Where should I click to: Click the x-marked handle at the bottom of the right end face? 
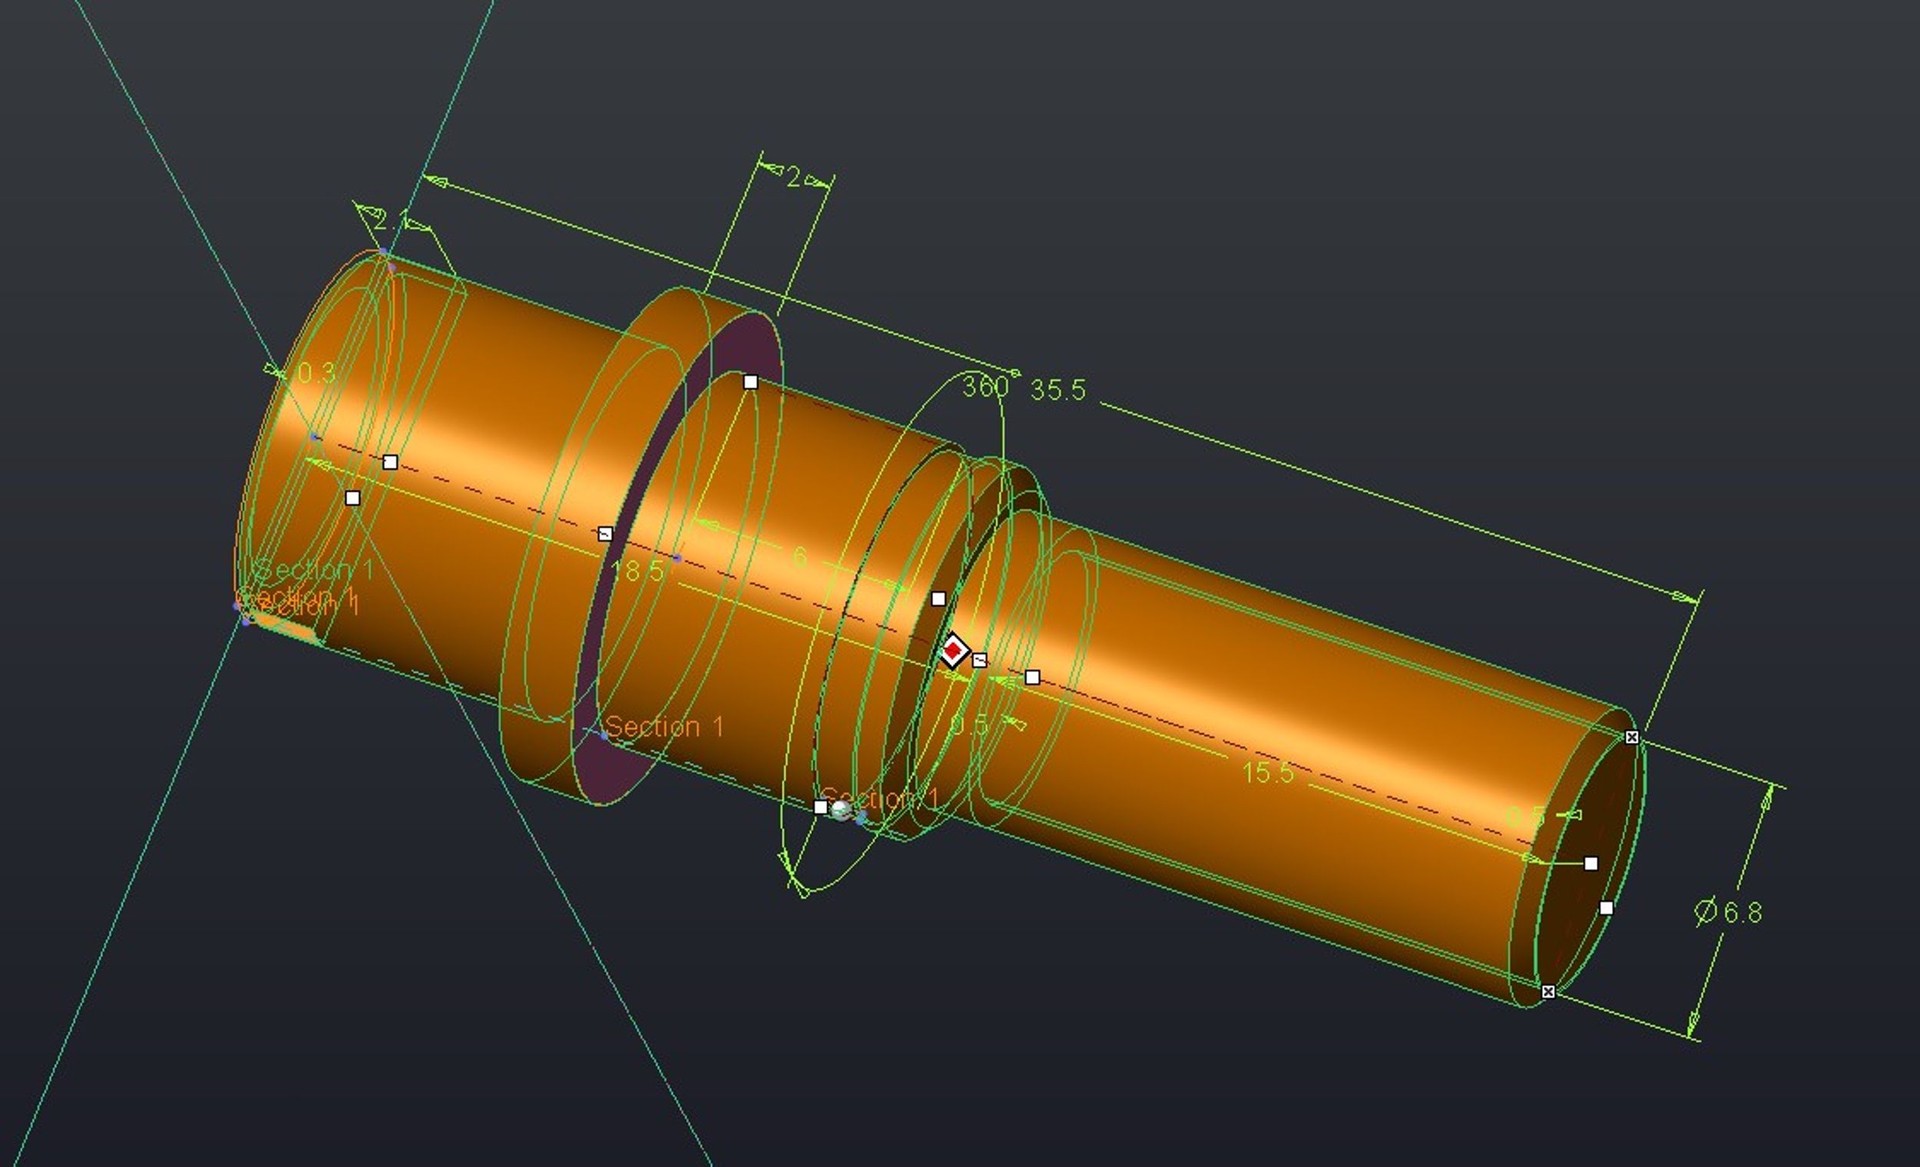[x=1548, y=991]
